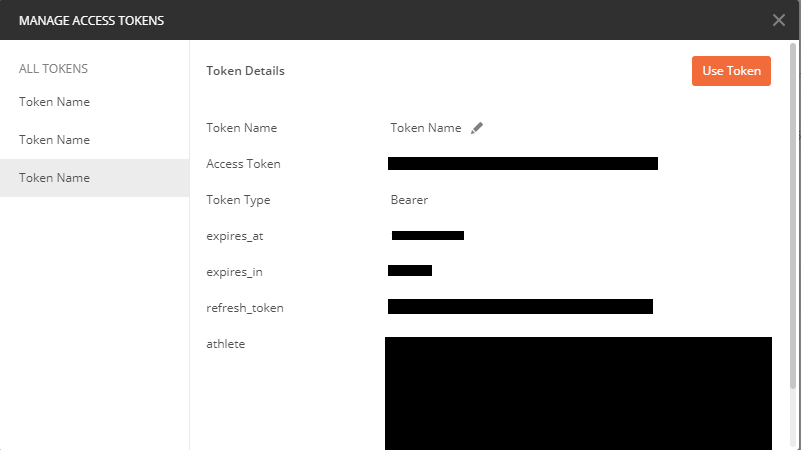Click the vertical scrollbar of token details
Viewport: 801px width, 450px height.
coord(793,217)
